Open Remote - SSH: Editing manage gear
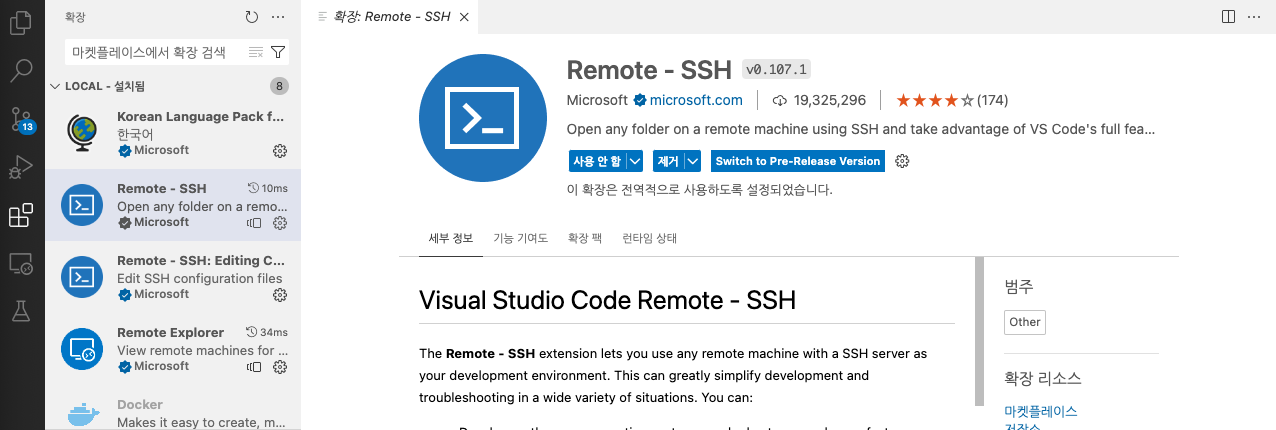 [280, 295]
